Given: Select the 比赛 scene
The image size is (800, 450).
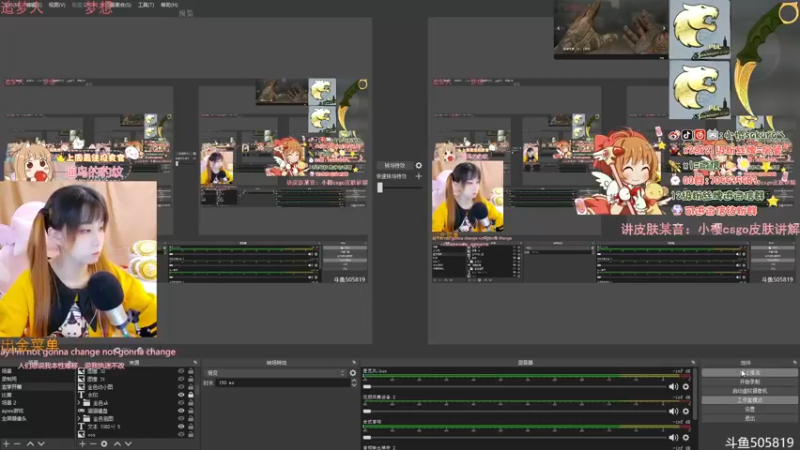Looking at the screenshot, I should pos(37,395).
